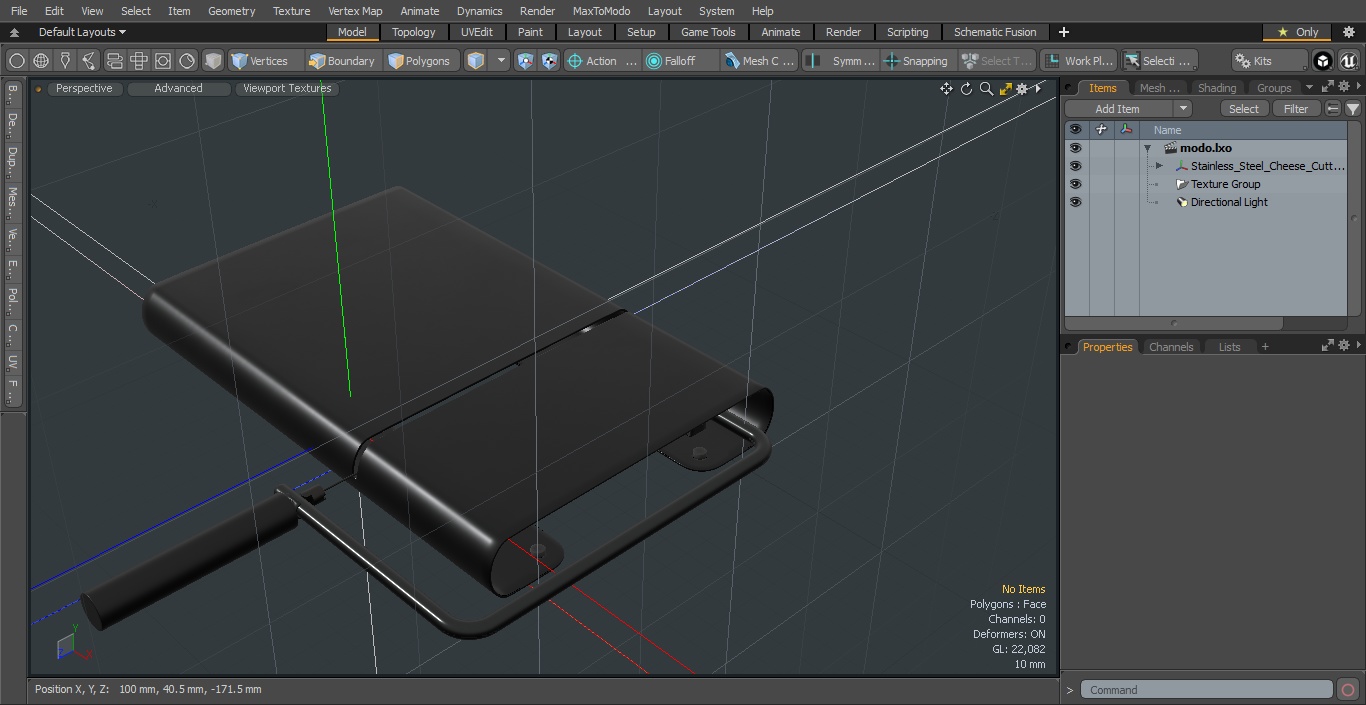Screen dimensions: 1366x705
Task: Switch to Paint layout tab
Action: [530, 32]
